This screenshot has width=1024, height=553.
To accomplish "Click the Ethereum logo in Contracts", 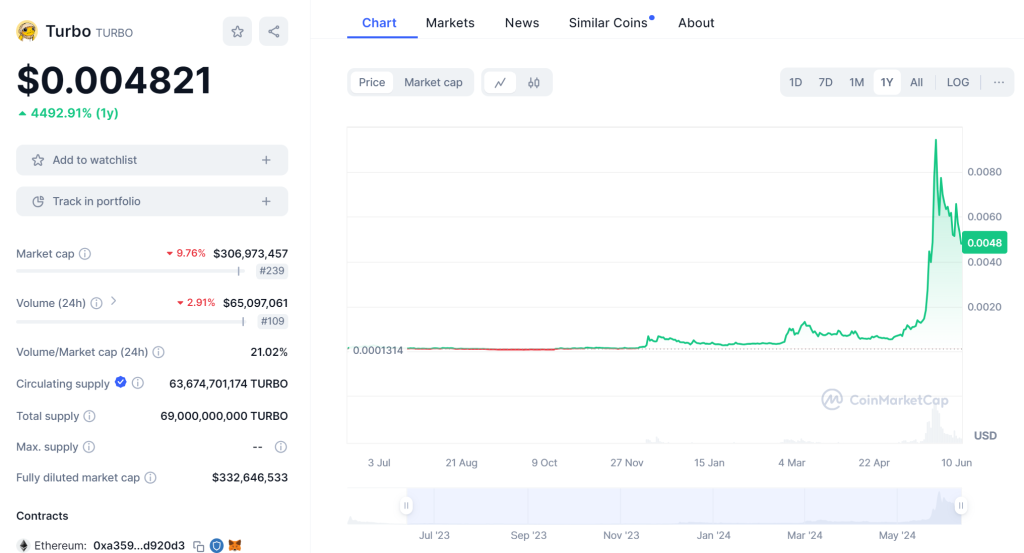I will 24,545.
